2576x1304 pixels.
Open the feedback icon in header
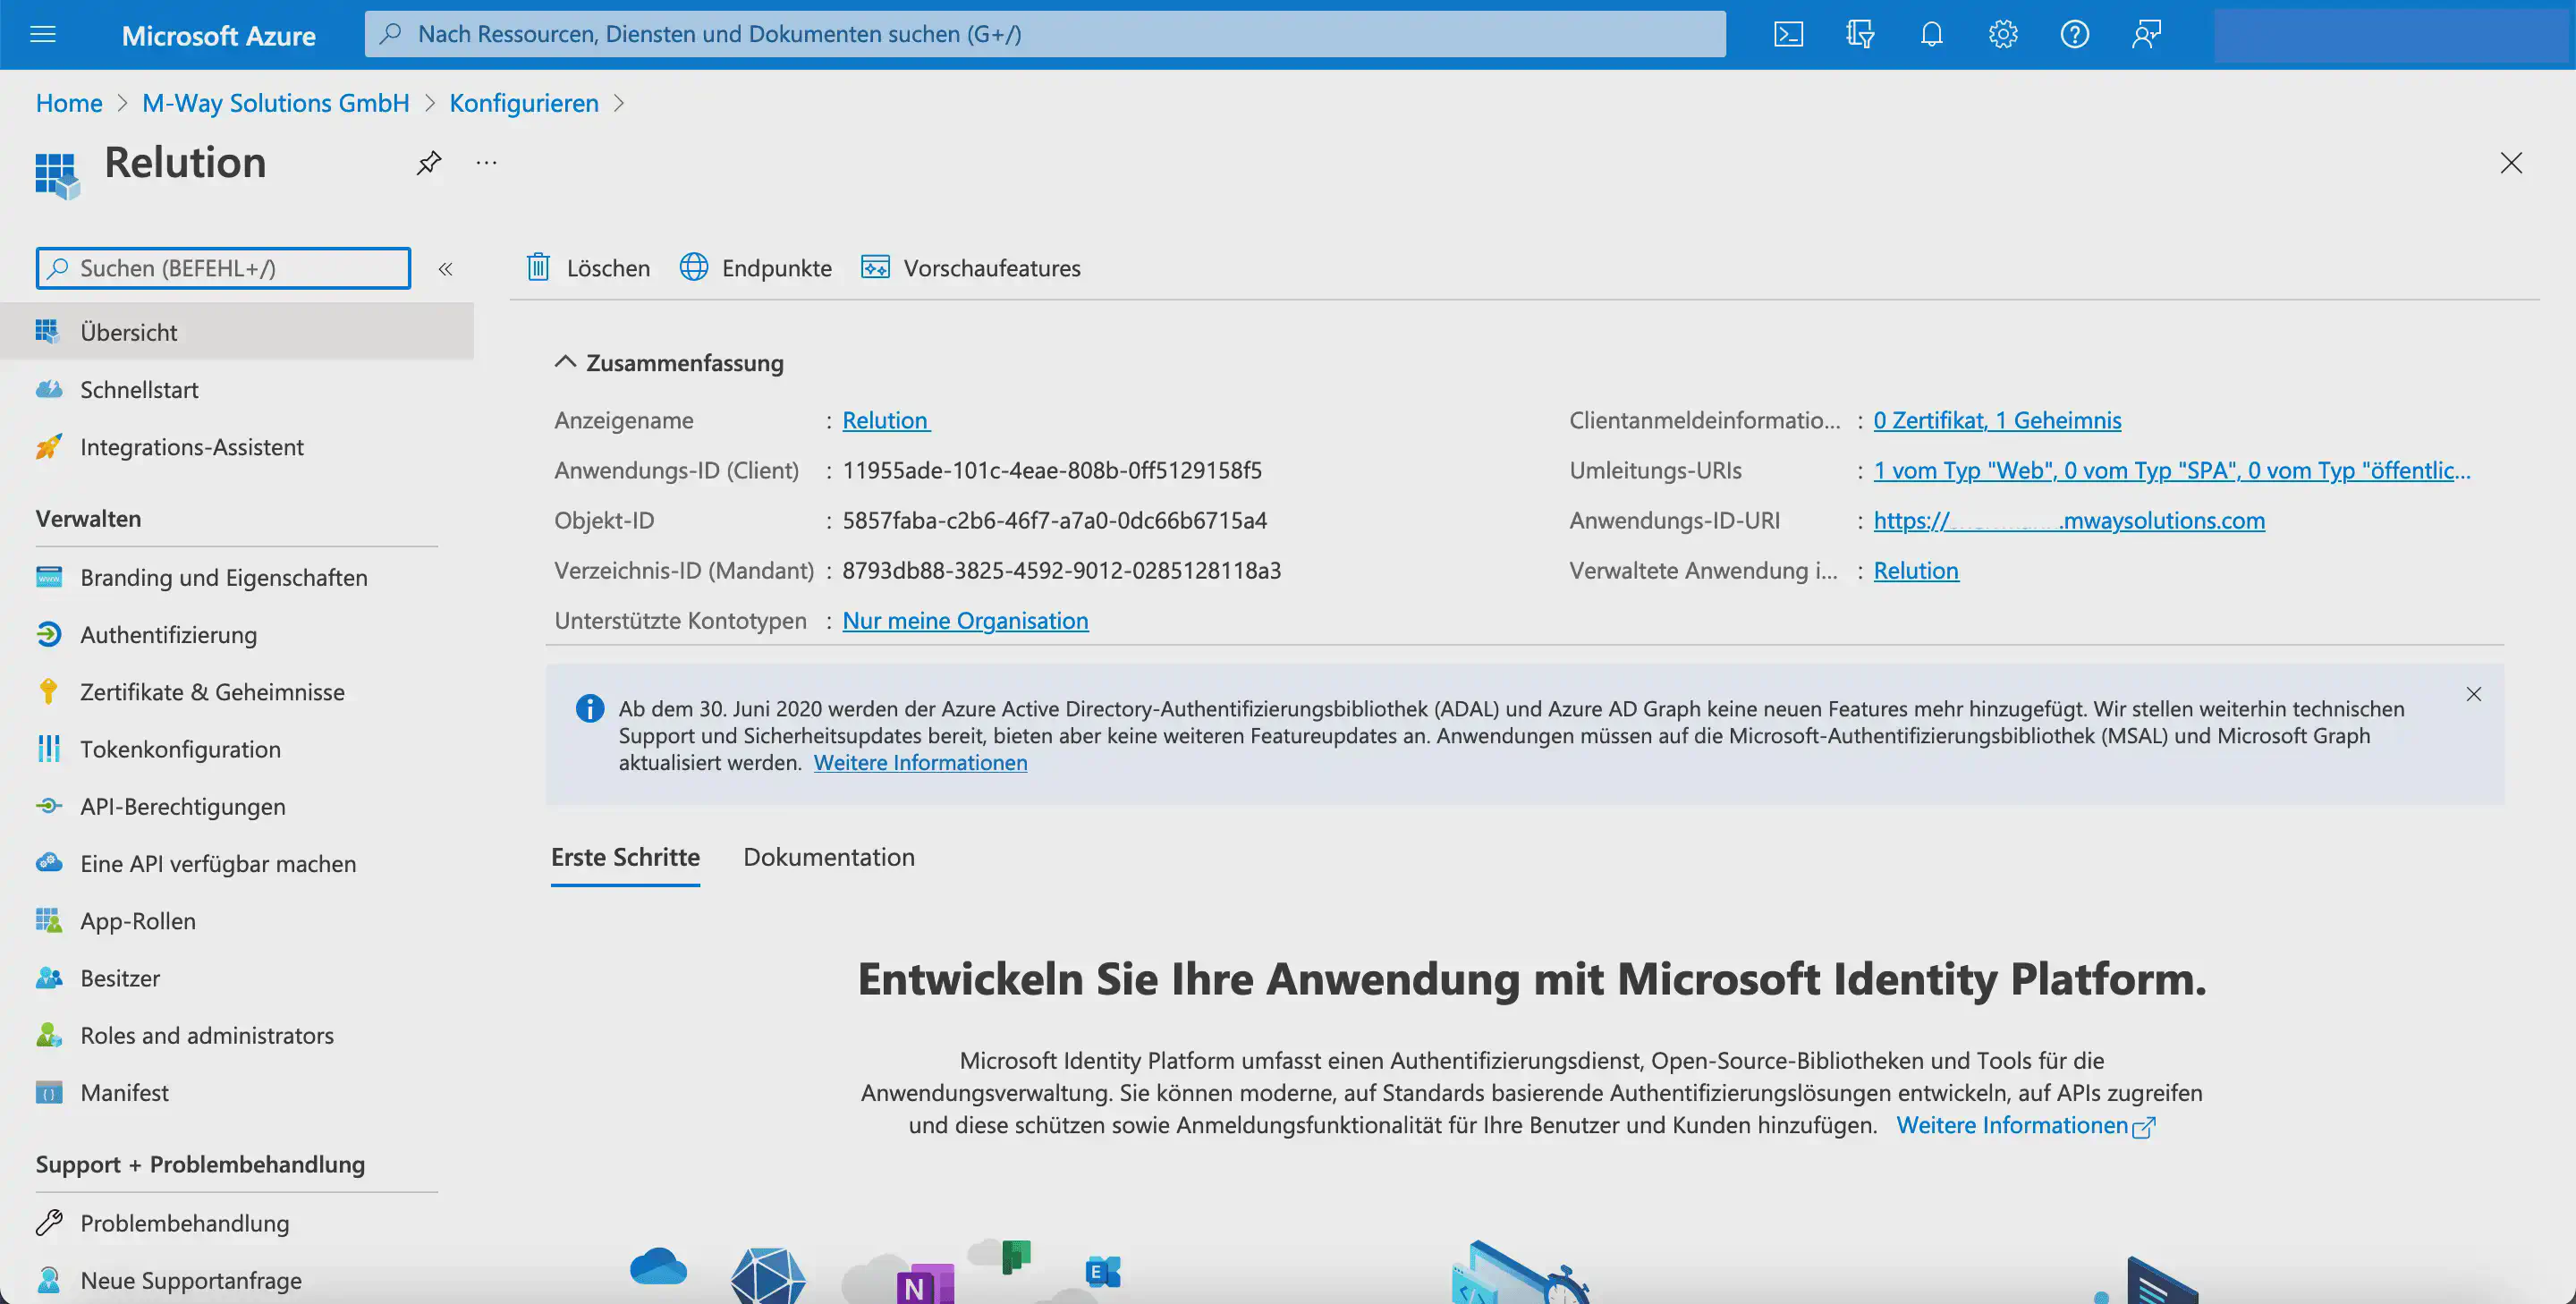[x=2146, y=35]
